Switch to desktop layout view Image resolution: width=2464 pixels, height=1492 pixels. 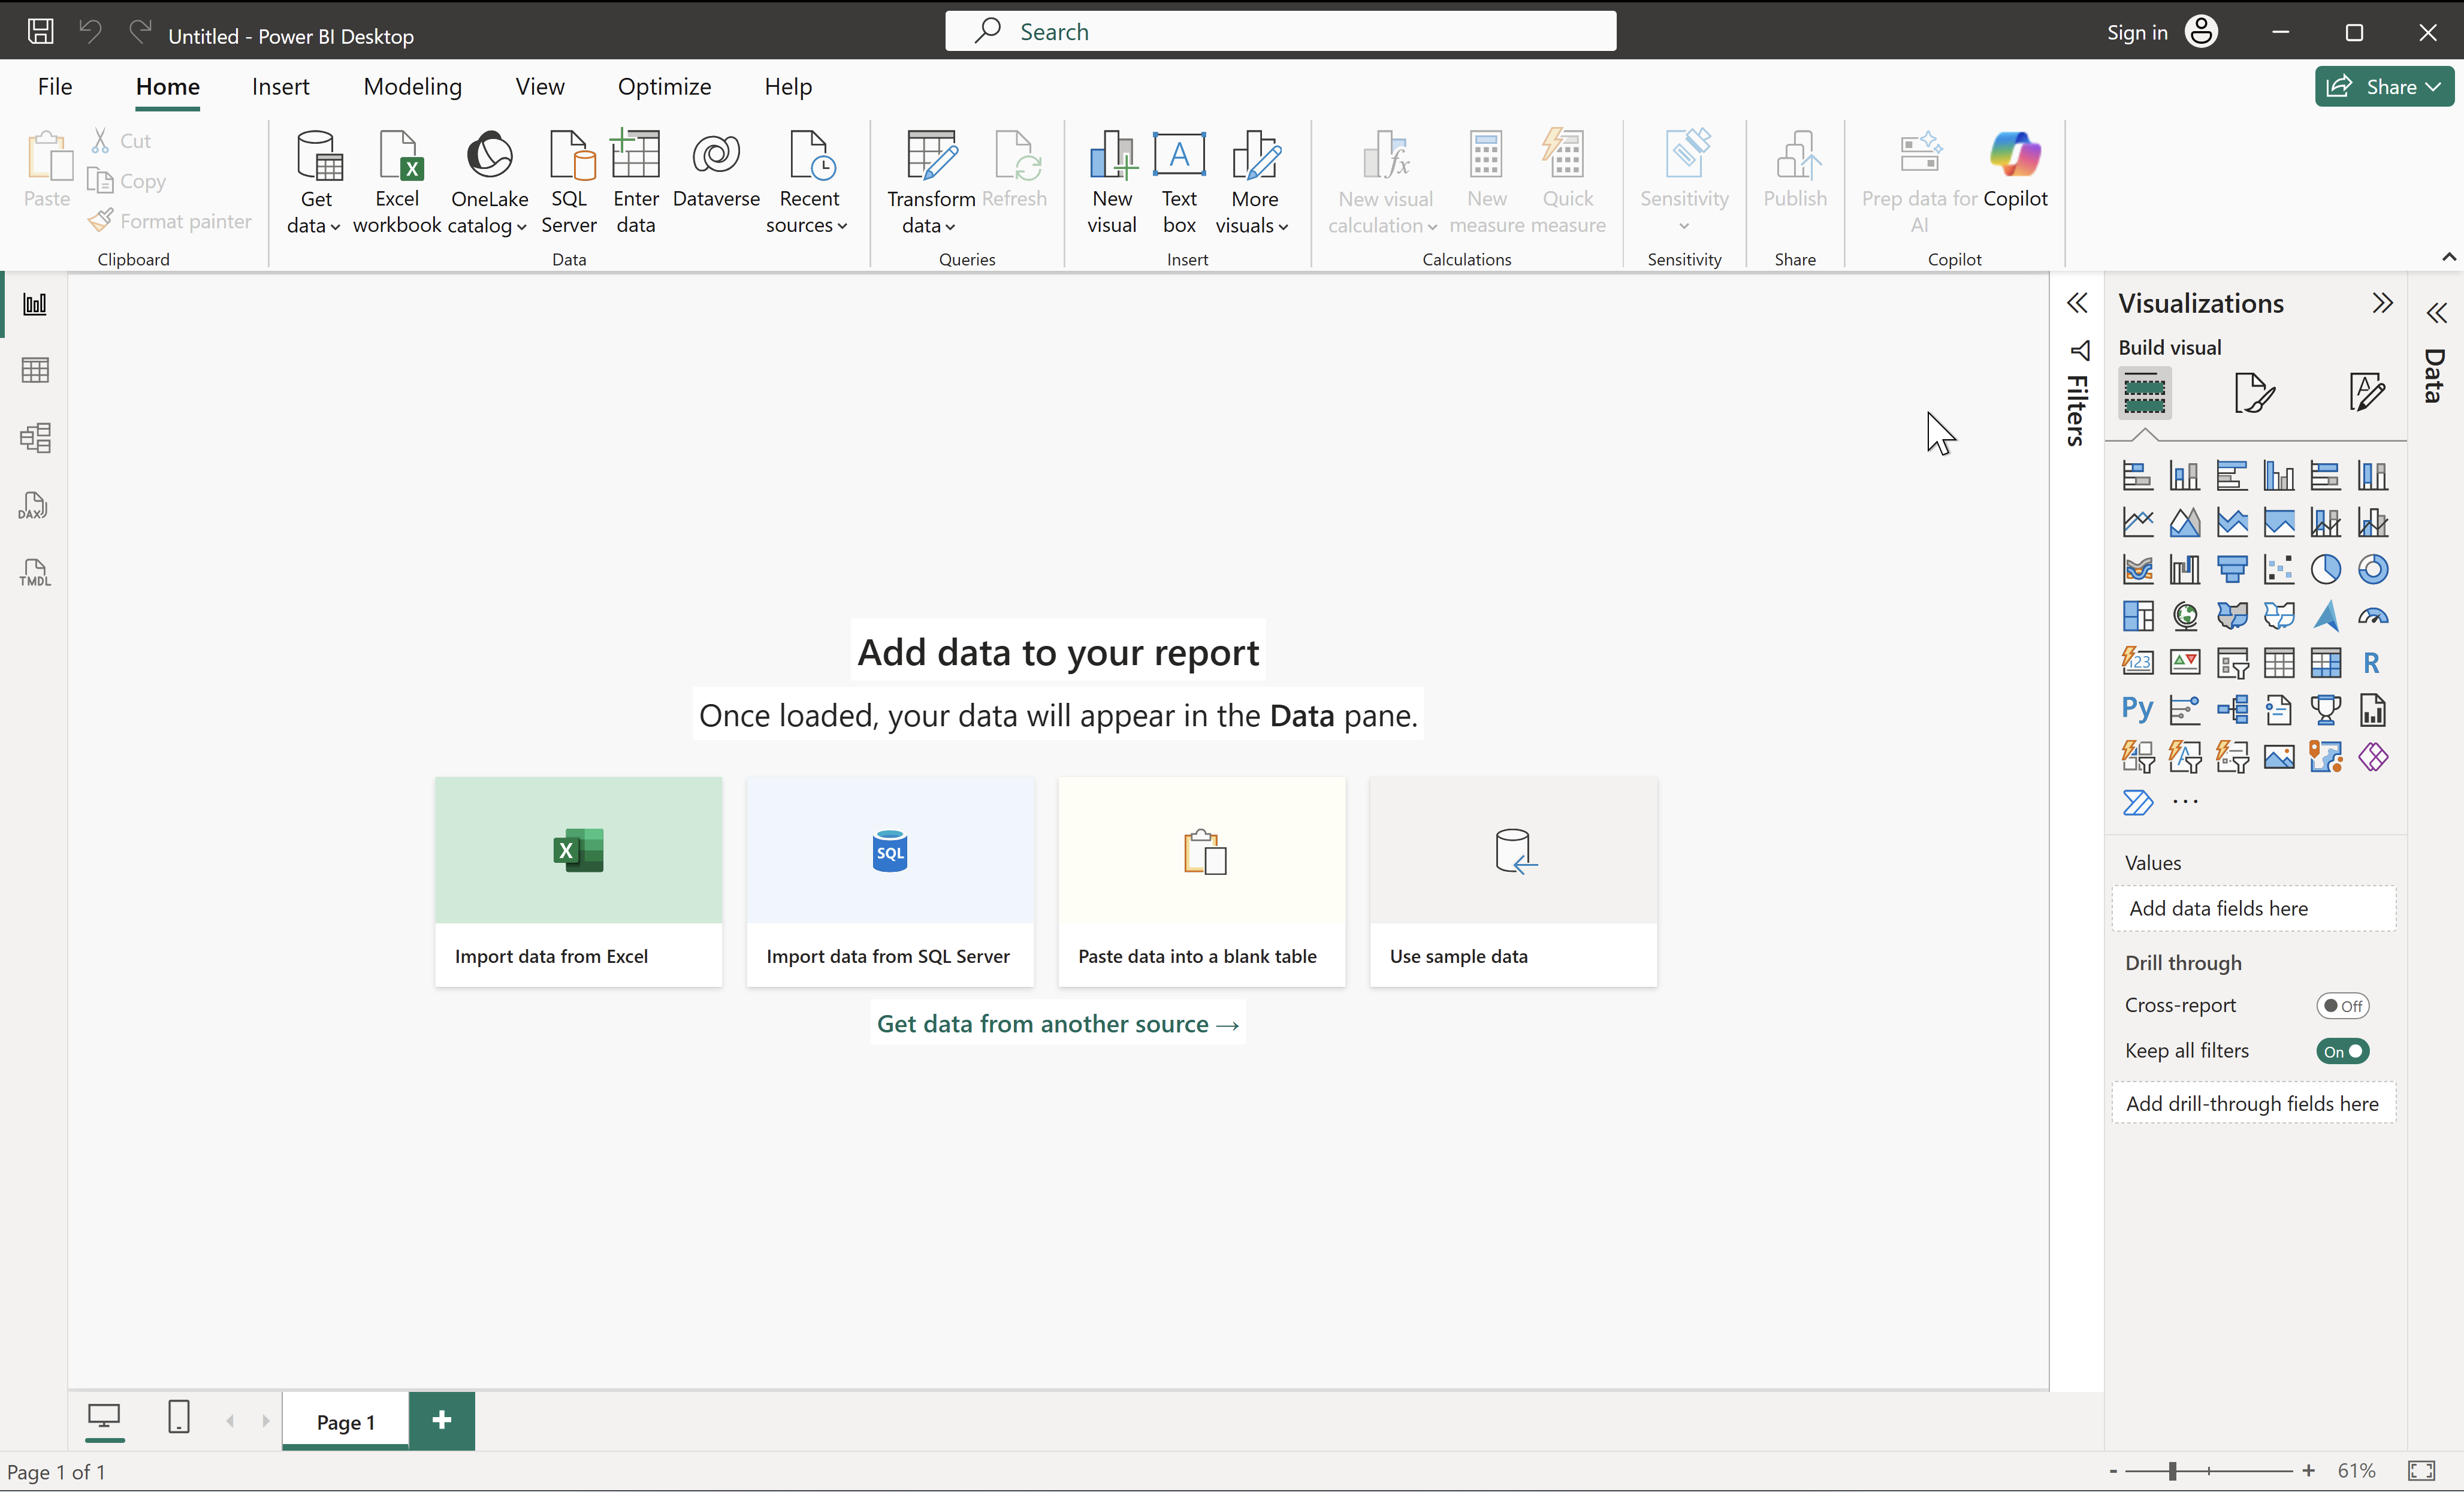pyautogui.click(x=104, y=1418)
